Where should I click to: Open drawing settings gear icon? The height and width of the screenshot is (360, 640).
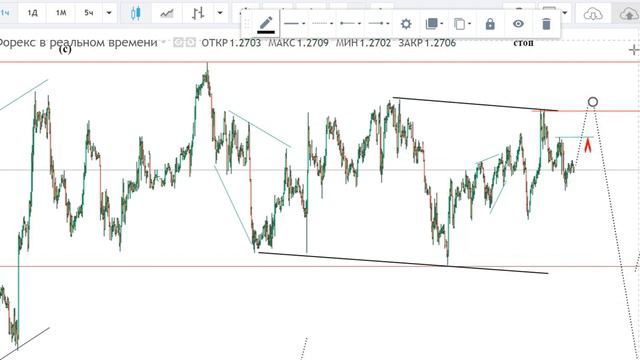coord(406,24)
